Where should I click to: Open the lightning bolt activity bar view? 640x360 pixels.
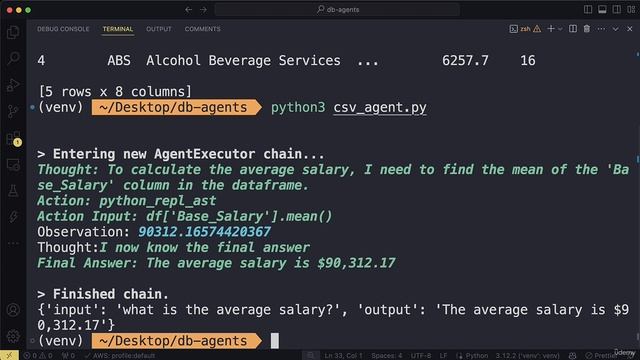(x=13, y=216)
